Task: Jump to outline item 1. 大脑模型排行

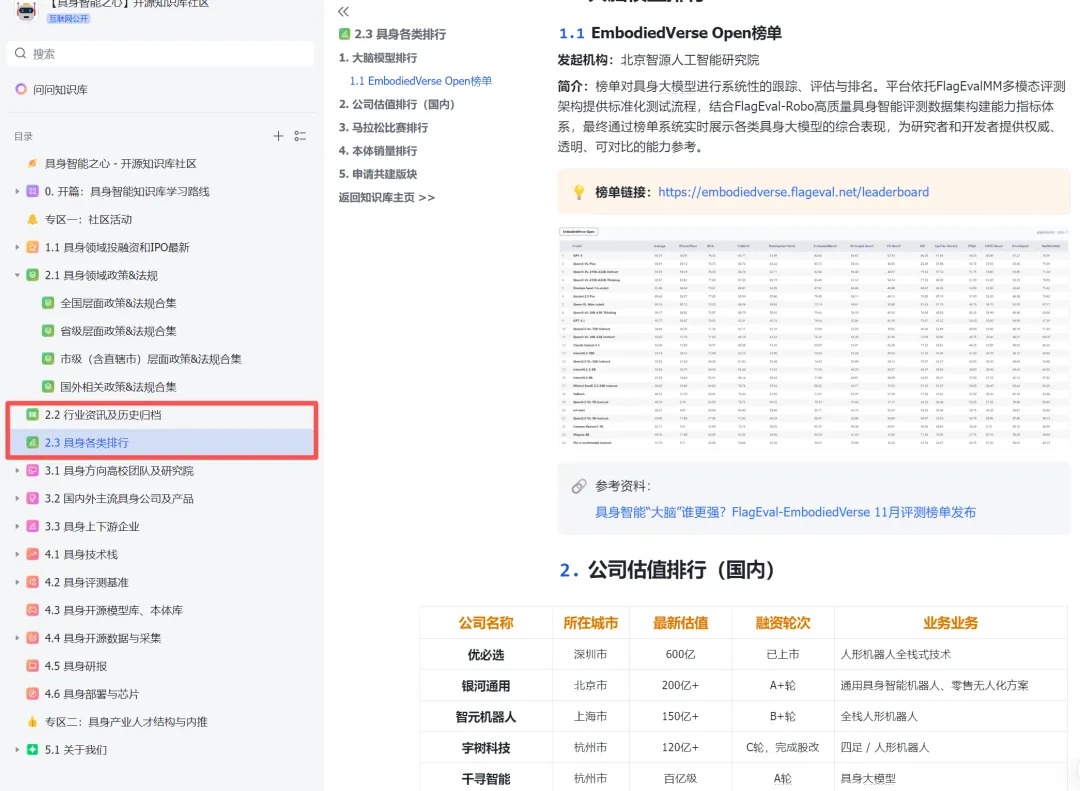Action: (377, 58)
